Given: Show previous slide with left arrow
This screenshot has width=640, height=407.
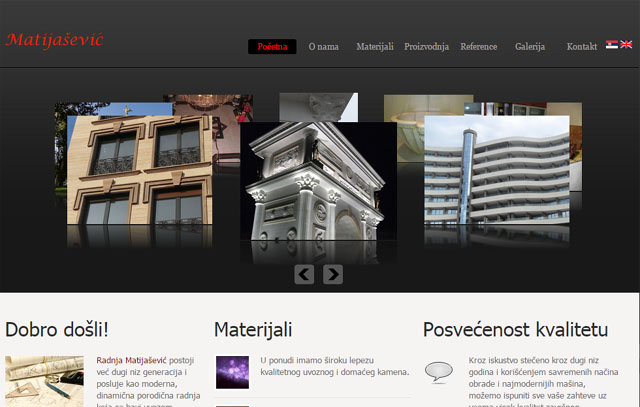Looking at the screenshot, I should pos(304,274).
